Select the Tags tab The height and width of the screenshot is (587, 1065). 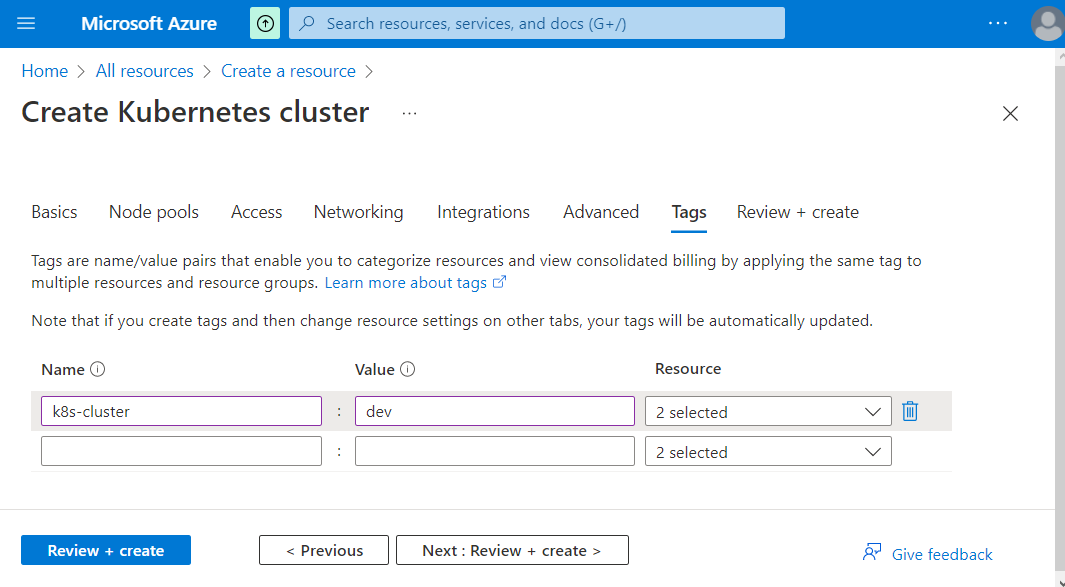(x=689, y=213)
